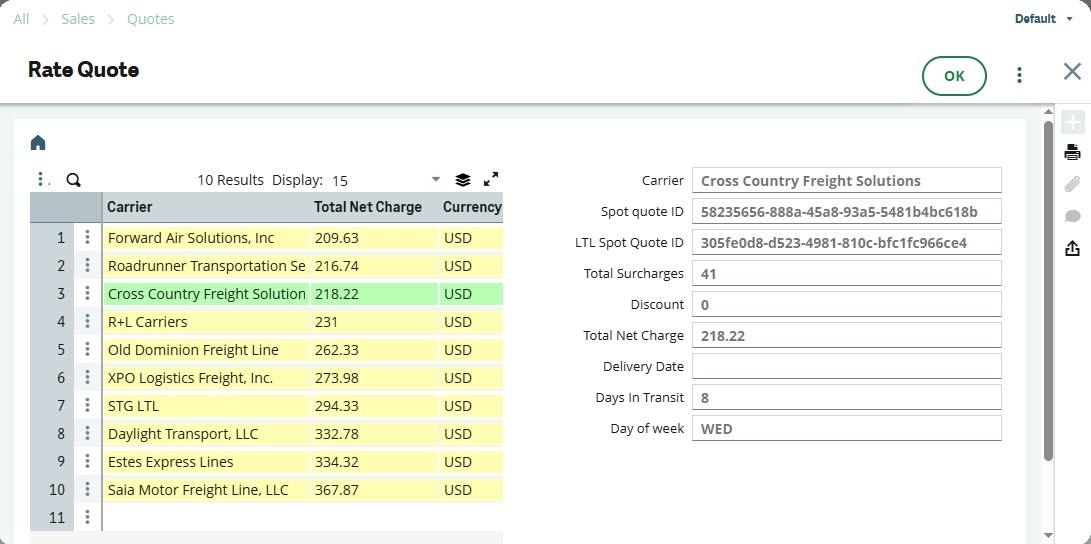
Task: Open the grid options dots menu
Action: point(41,180)
